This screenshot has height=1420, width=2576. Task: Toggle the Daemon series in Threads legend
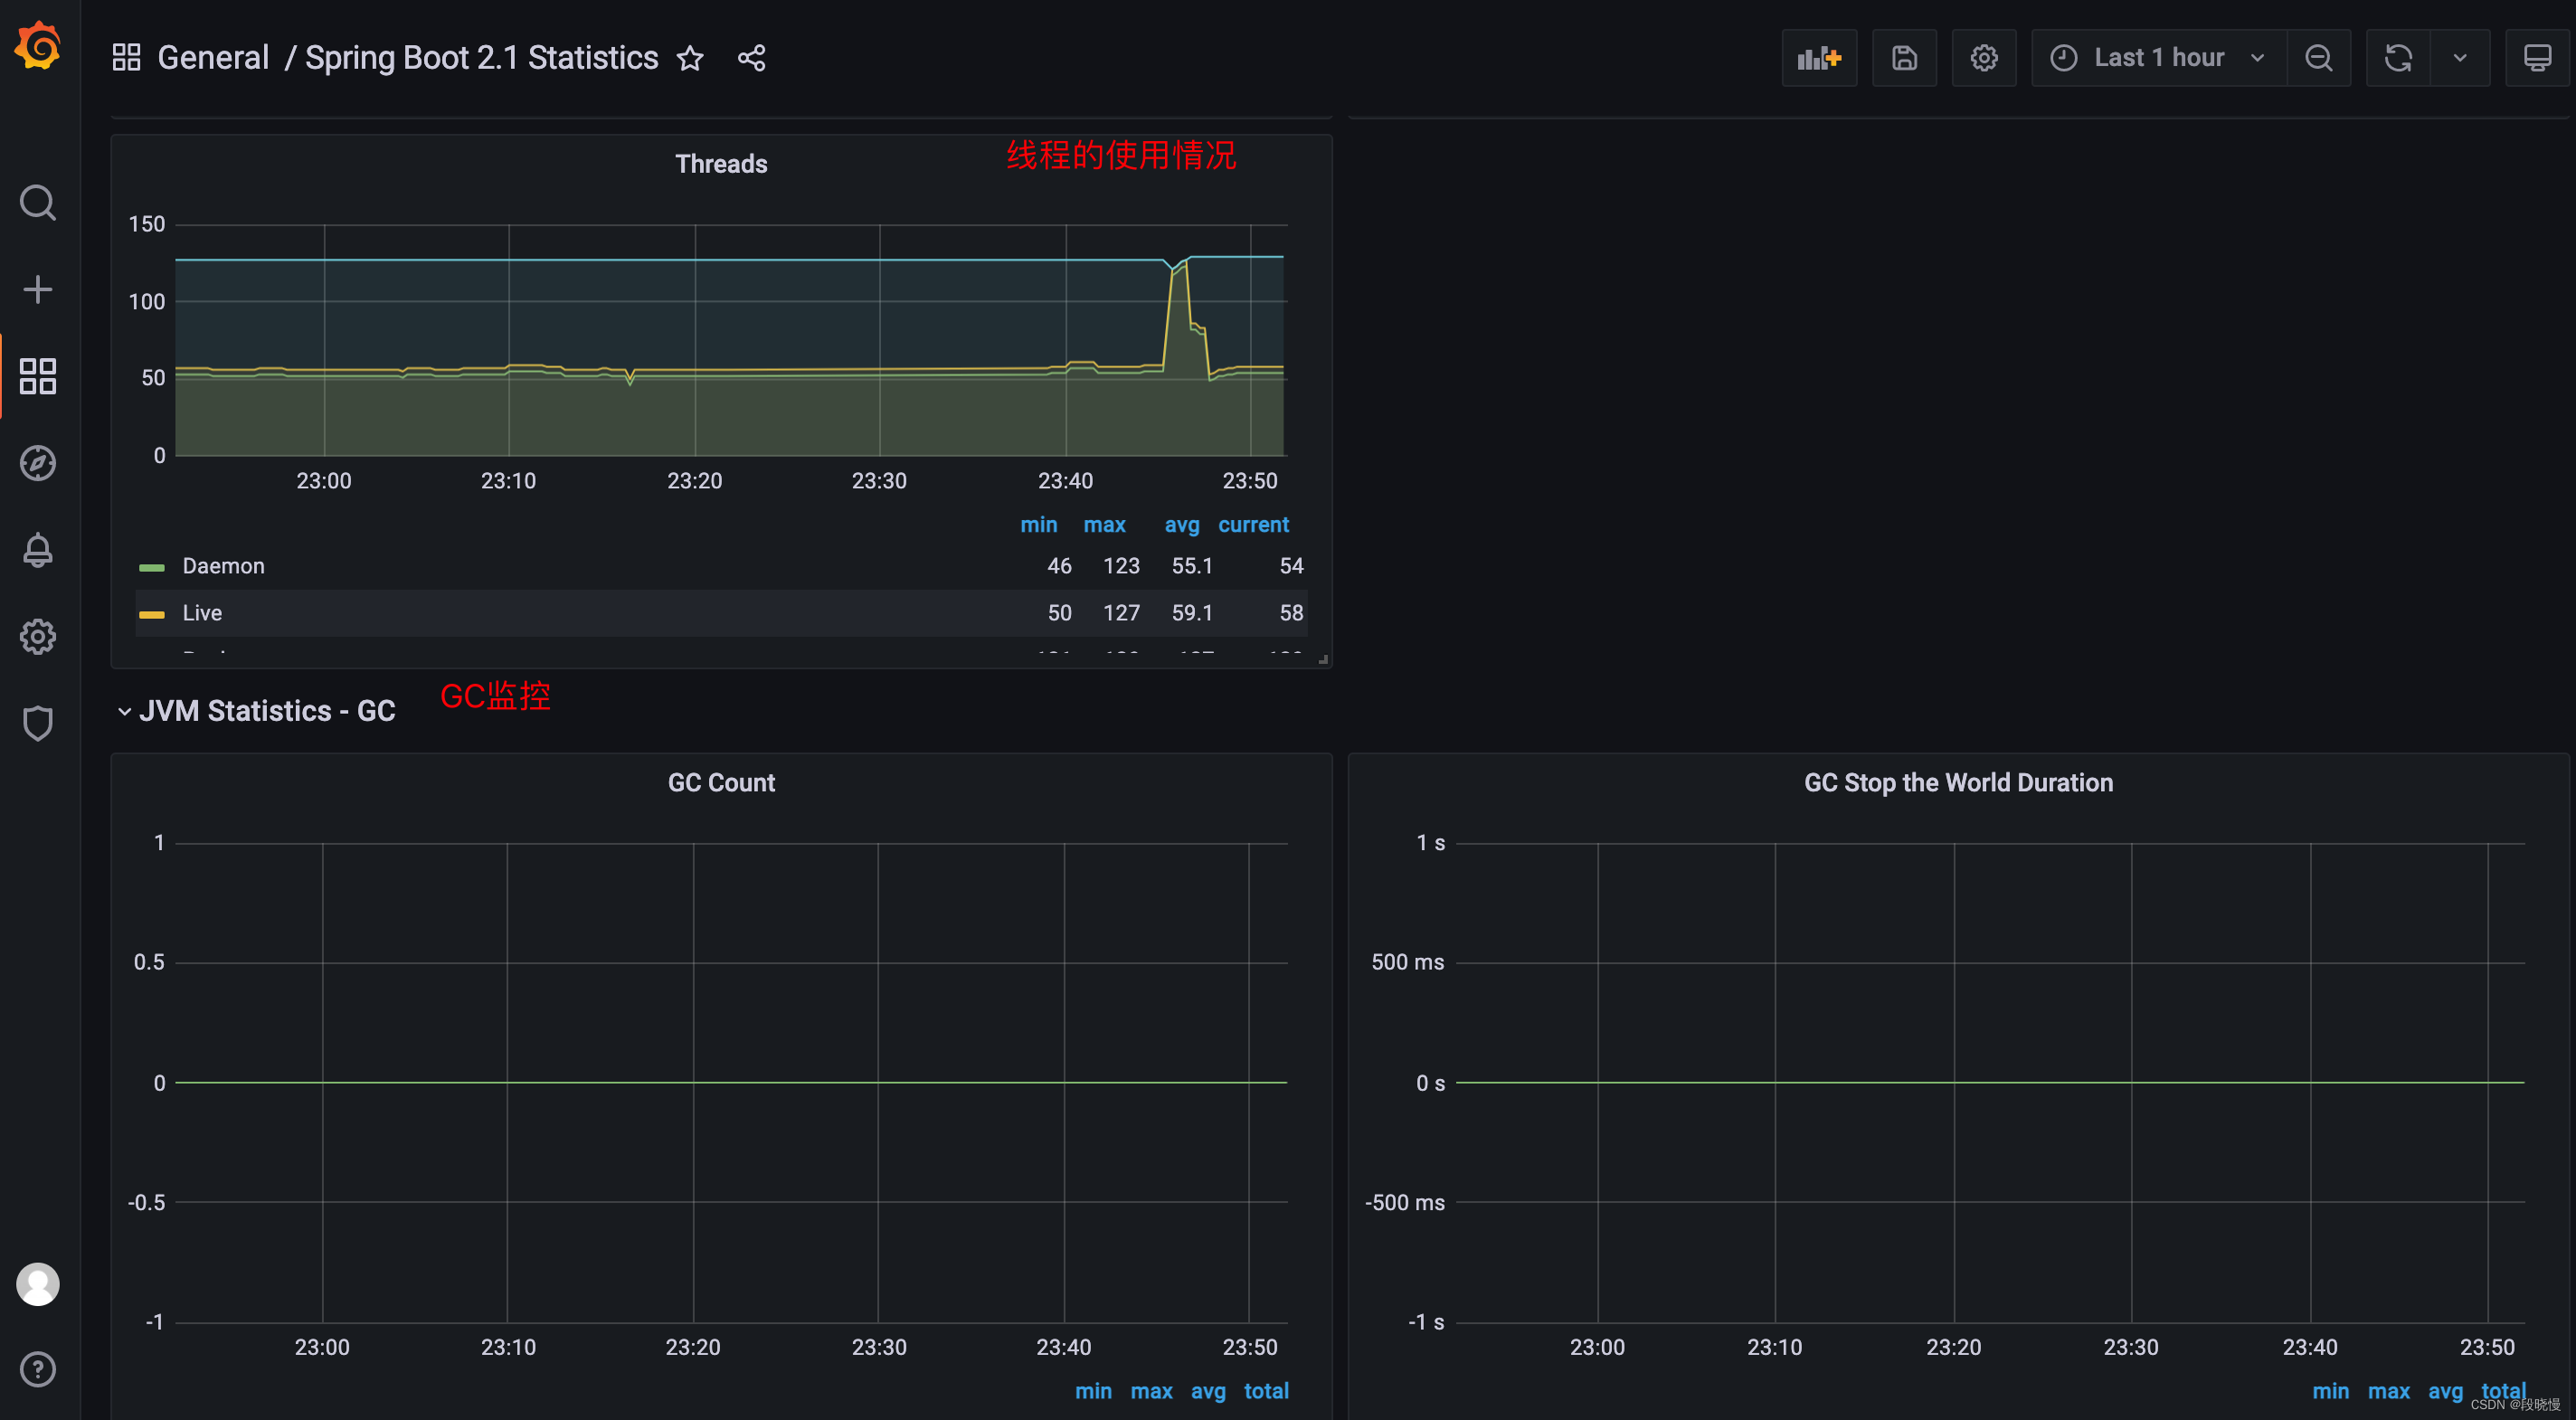click(223, 566)
